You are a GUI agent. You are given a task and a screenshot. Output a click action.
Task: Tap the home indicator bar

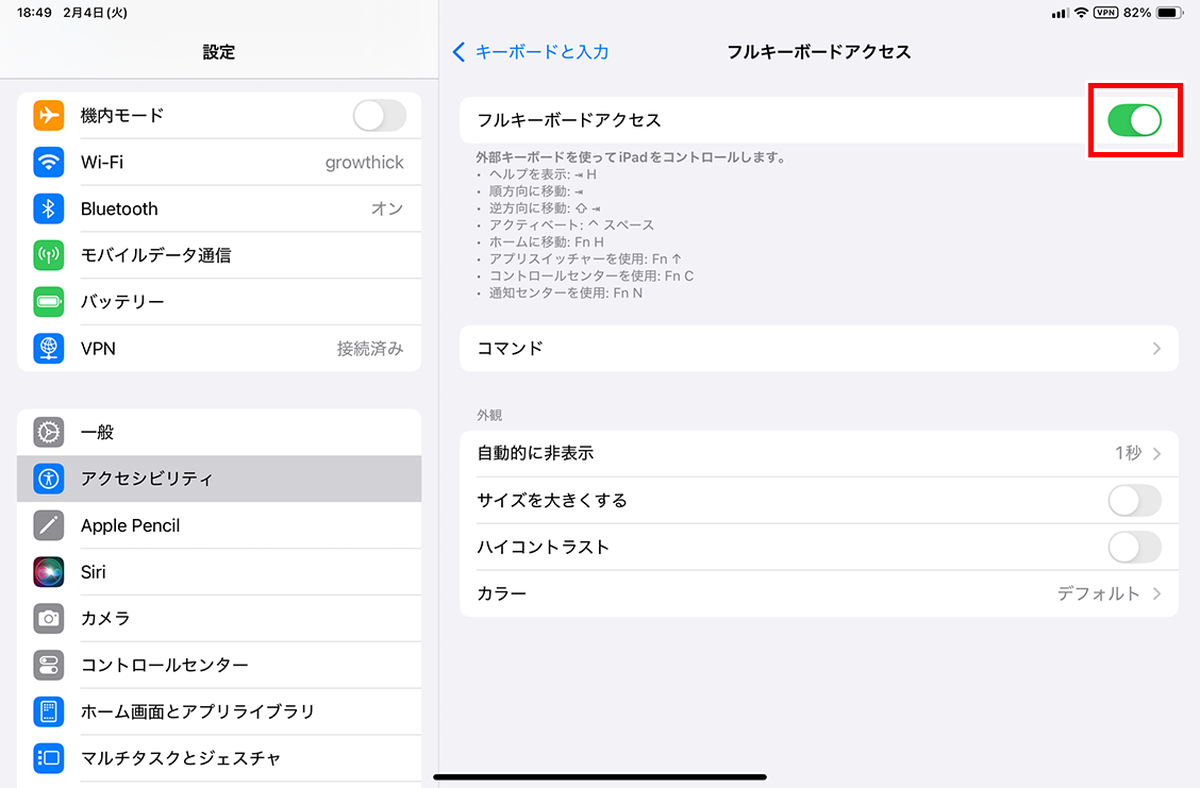point(600,777)
